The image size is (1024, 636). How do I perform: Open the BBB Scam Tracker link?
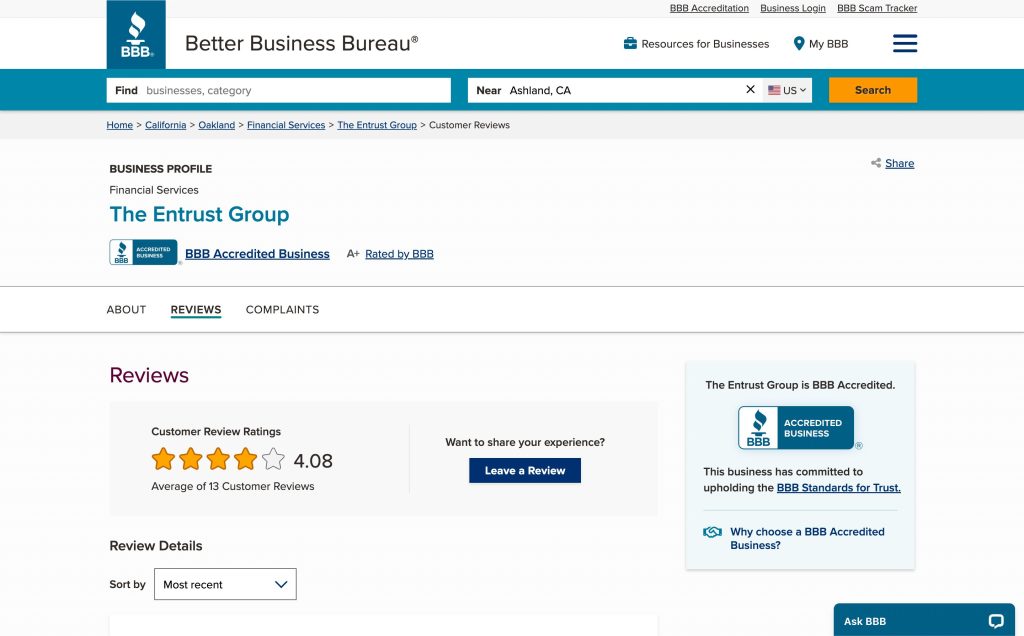(877, 8)
